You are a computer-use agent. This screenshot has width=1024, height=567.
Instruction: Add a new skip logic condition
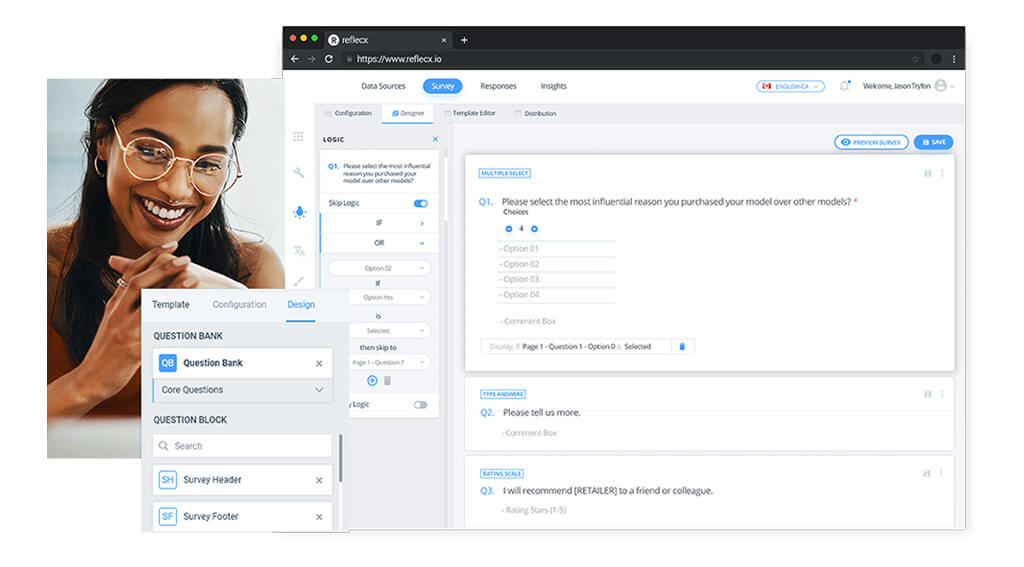(372, 380)
